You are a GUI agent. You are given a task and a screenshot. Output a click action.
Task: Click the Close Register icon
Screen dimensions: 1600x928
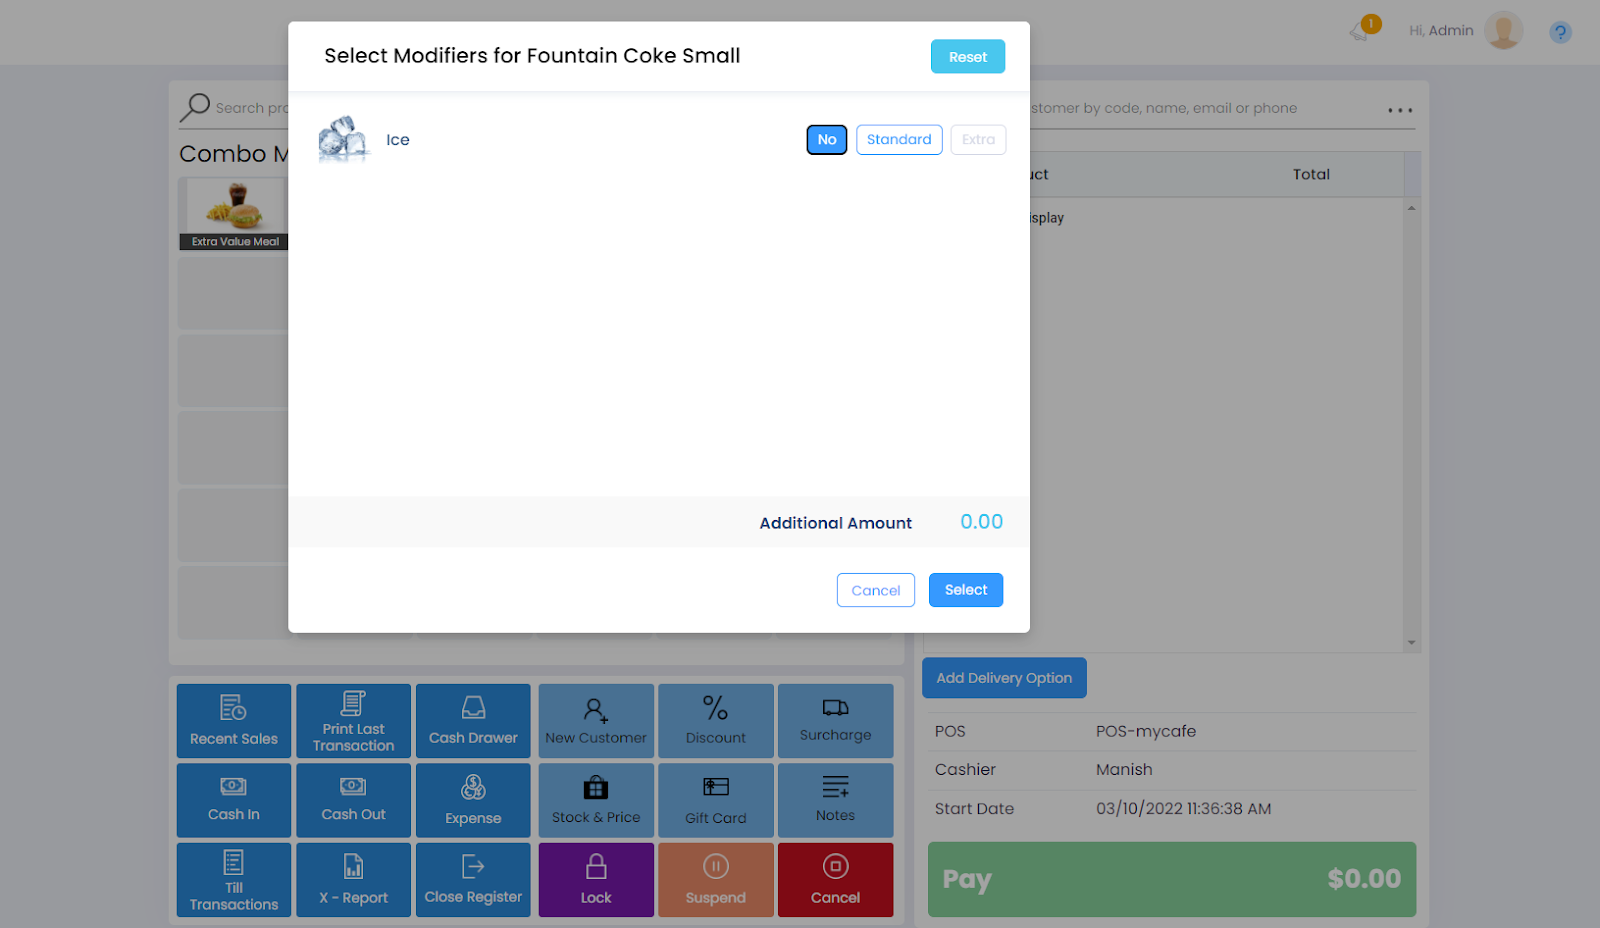click(473, 867)
